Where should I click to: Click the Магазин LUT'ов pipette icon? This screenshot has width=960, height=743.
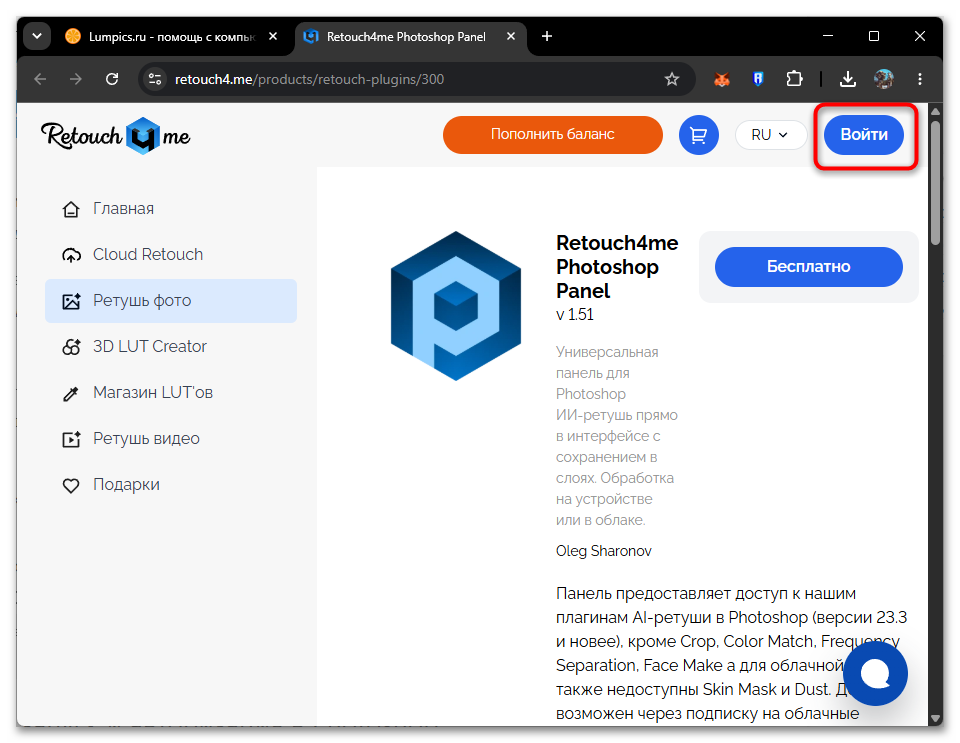tap(71, 394)
